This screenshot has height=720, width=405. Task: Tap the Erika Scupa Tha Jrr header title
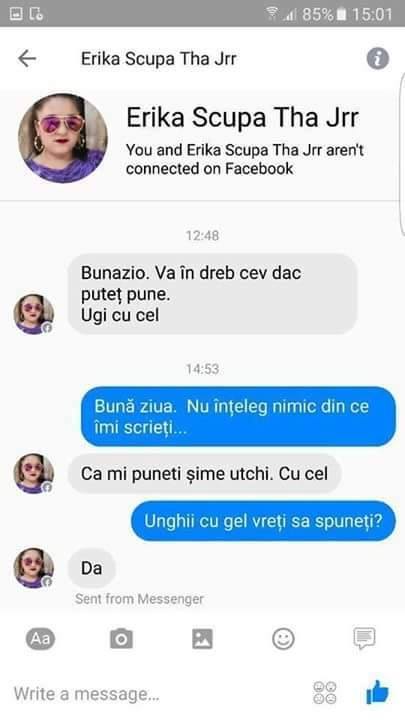(159, 59)
